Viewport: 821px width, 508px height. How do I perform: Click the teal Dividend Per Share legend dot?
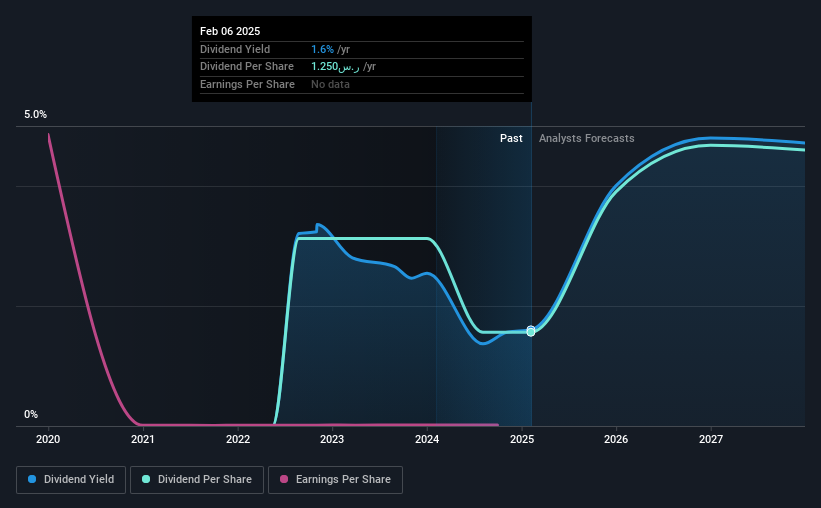pyautogui.click(x=146, y=479)
